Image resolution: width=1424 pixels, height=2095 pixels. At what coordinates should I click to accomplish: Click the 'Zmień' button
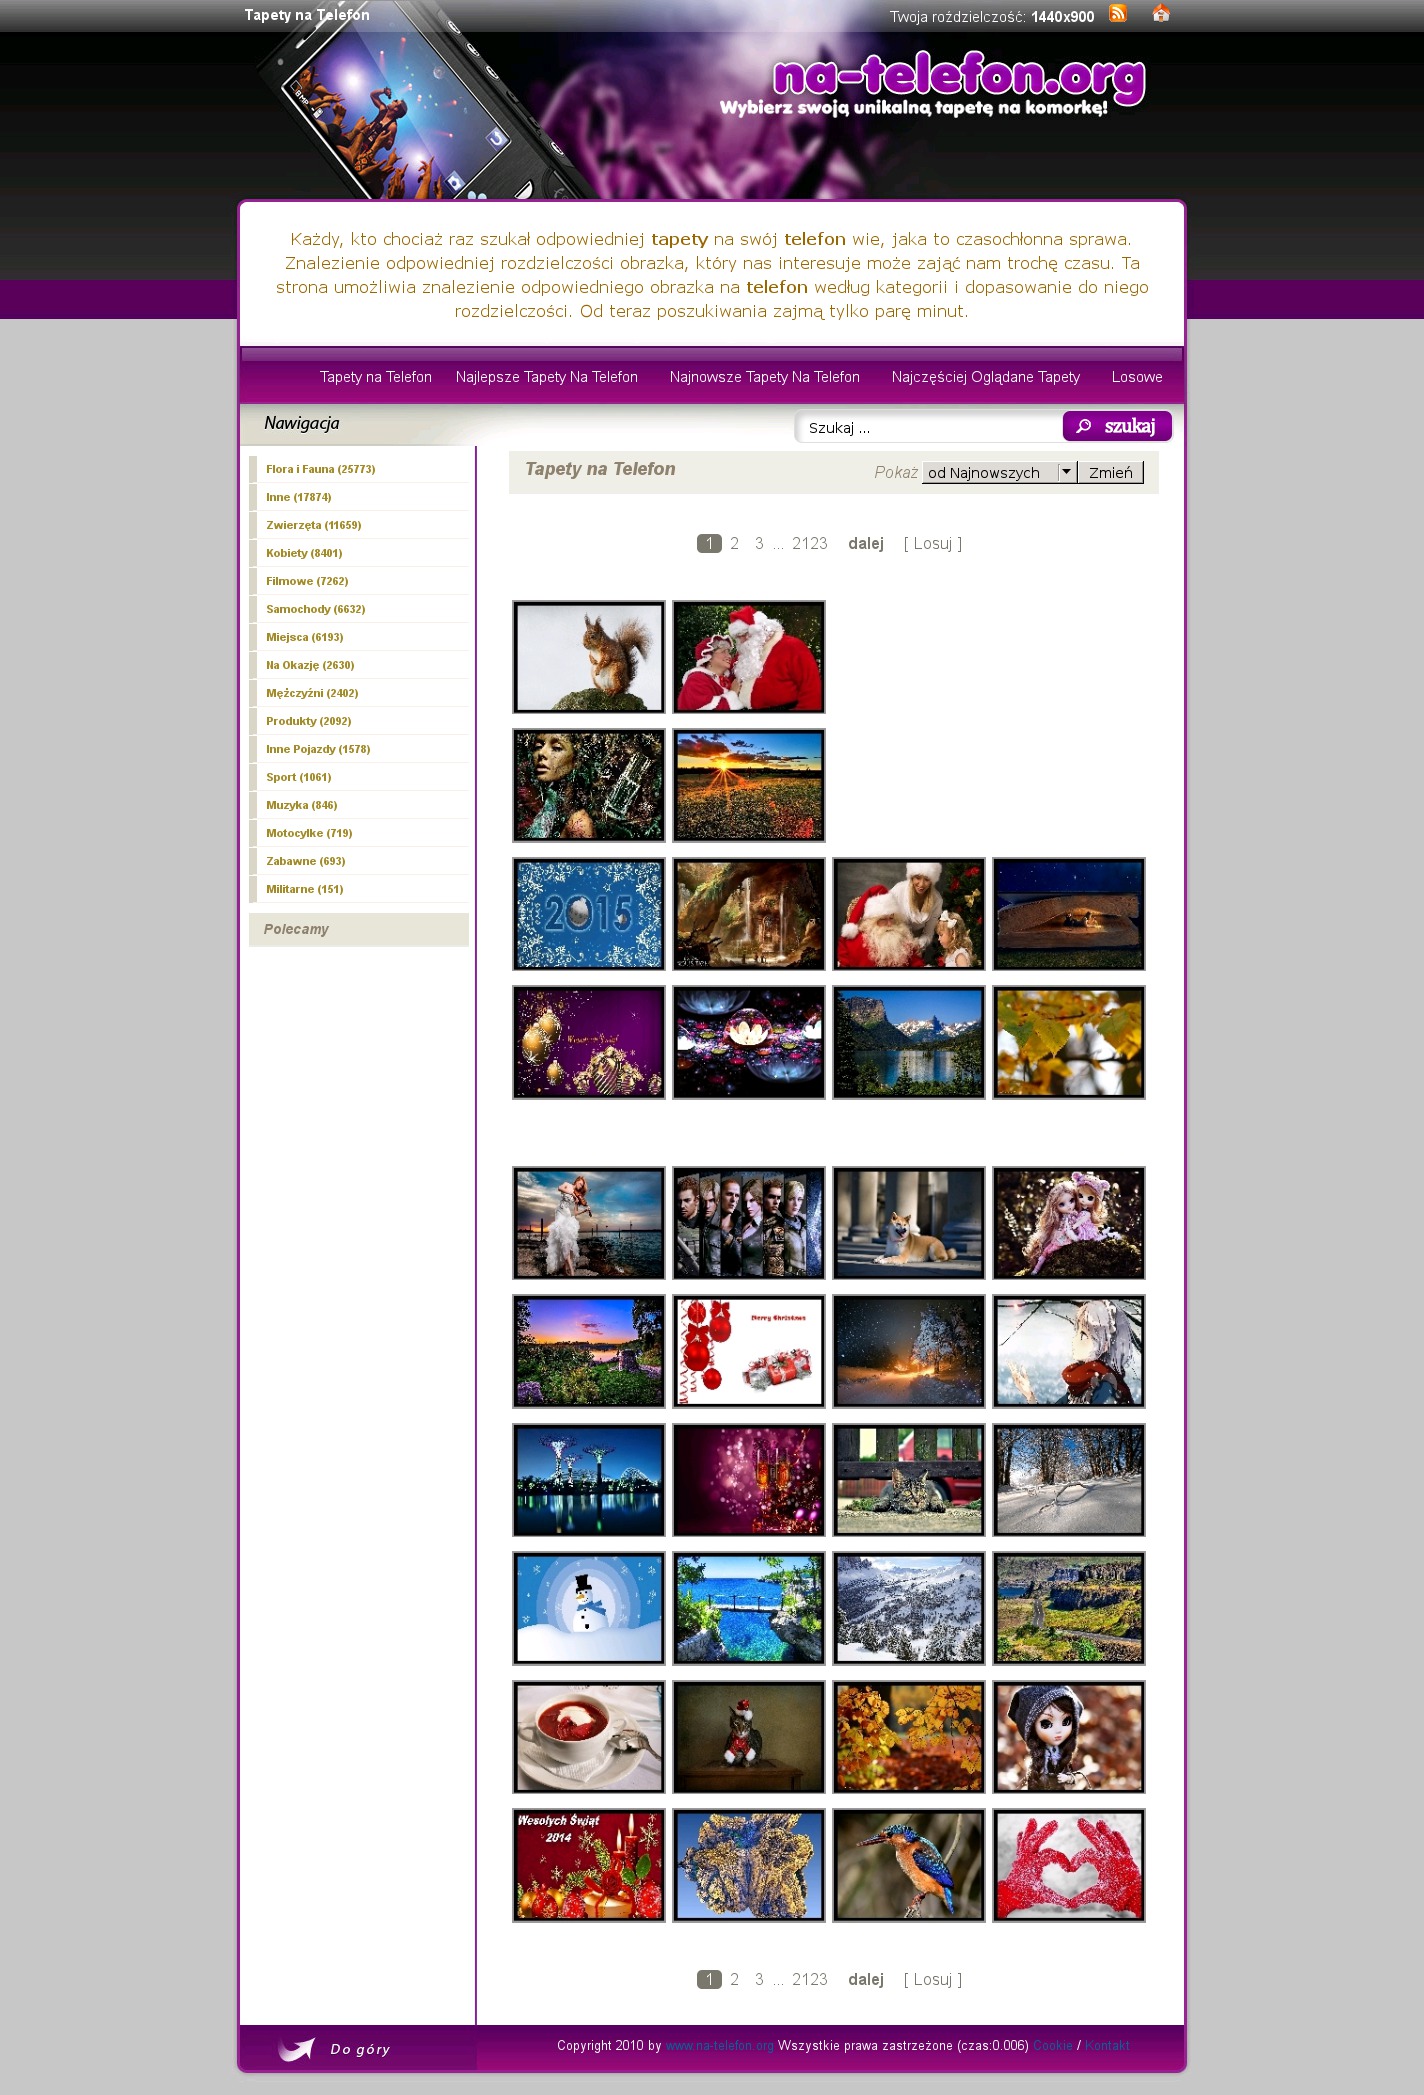point(1110,472)
